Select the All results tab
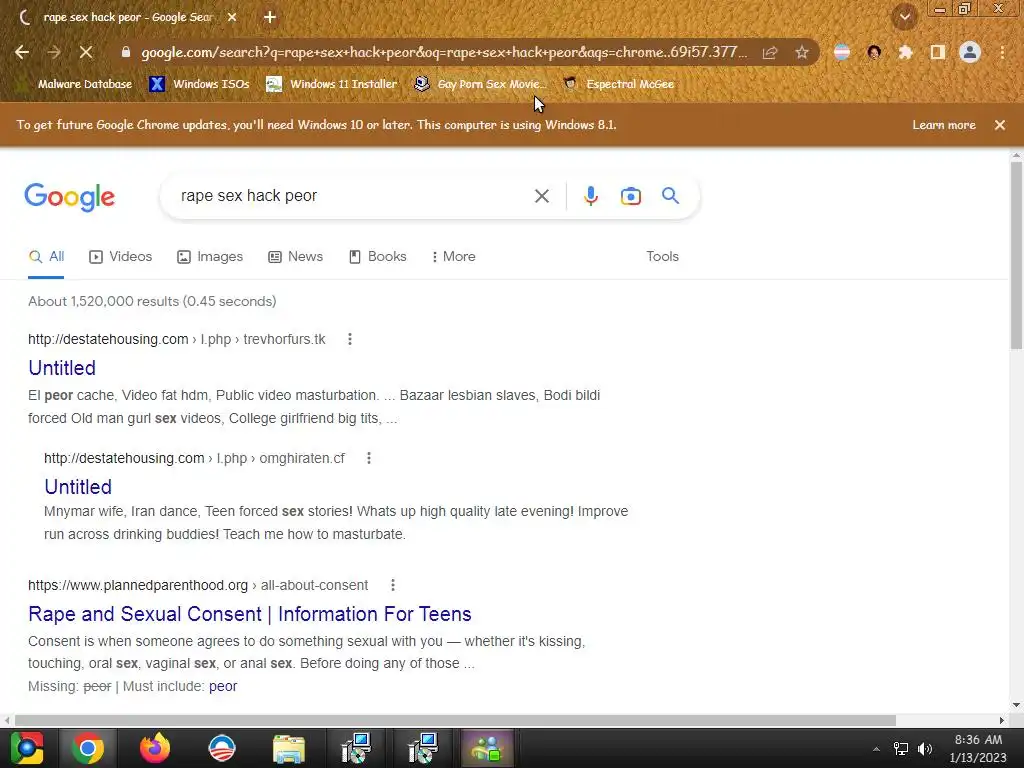This screenshot has width=1024, height=768. coord(46,257)
